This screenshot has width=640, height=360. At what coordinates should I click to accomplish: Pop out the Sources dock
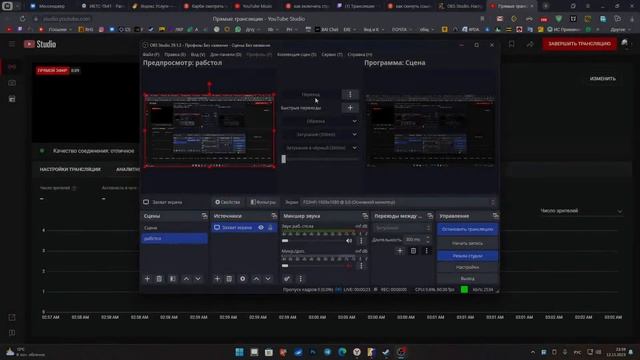point(274,216)
